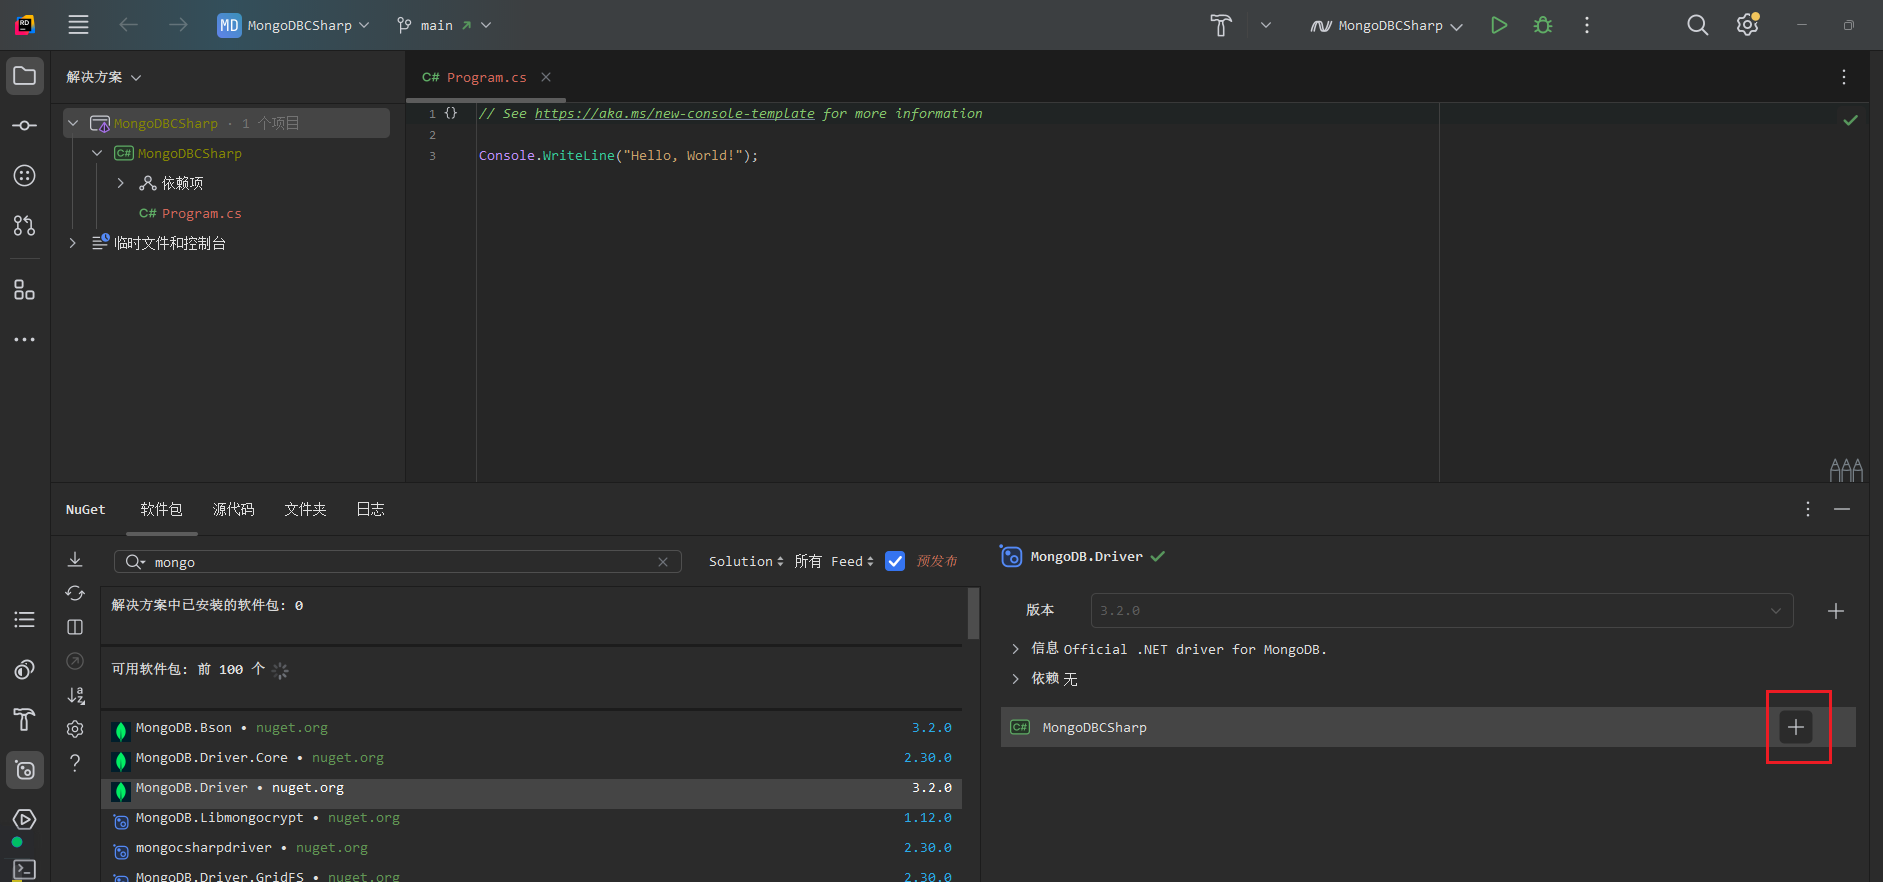Open the Terminal tool window icon
Viewport: 1883px width, 882px height.
[x=25, y=869]
